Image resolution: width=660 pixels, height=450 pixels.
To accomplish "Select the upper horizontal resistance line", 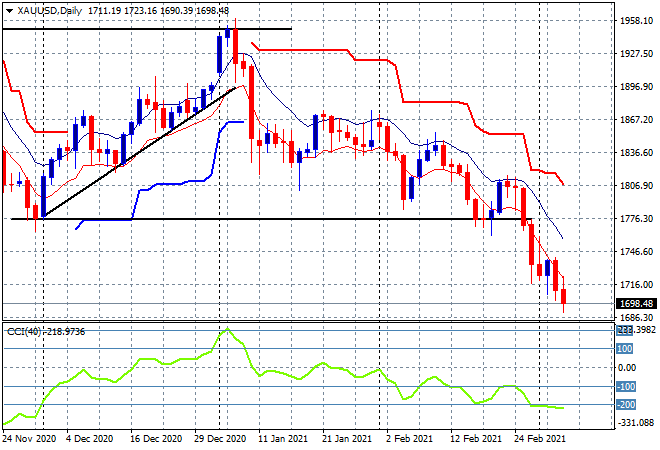I will pyautogui.click(x=147, y=29).
